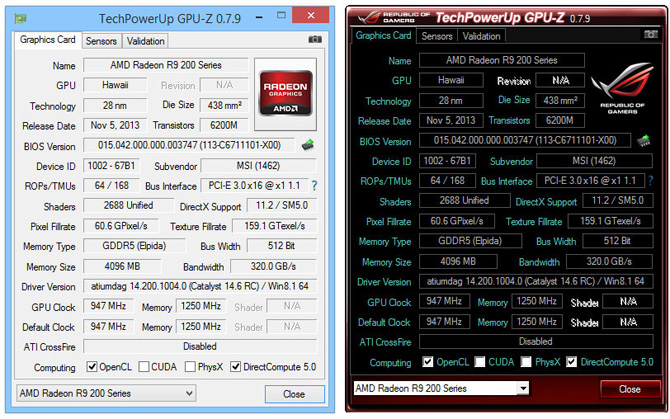Click the GPU field showing Hawaii in the left window

pos(115,85)
